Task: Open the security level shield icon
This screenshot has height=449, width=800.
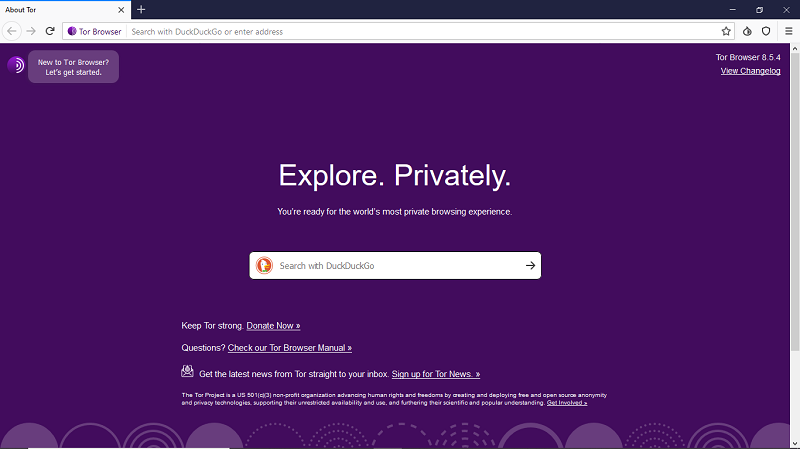Action: tap(766, 31)
